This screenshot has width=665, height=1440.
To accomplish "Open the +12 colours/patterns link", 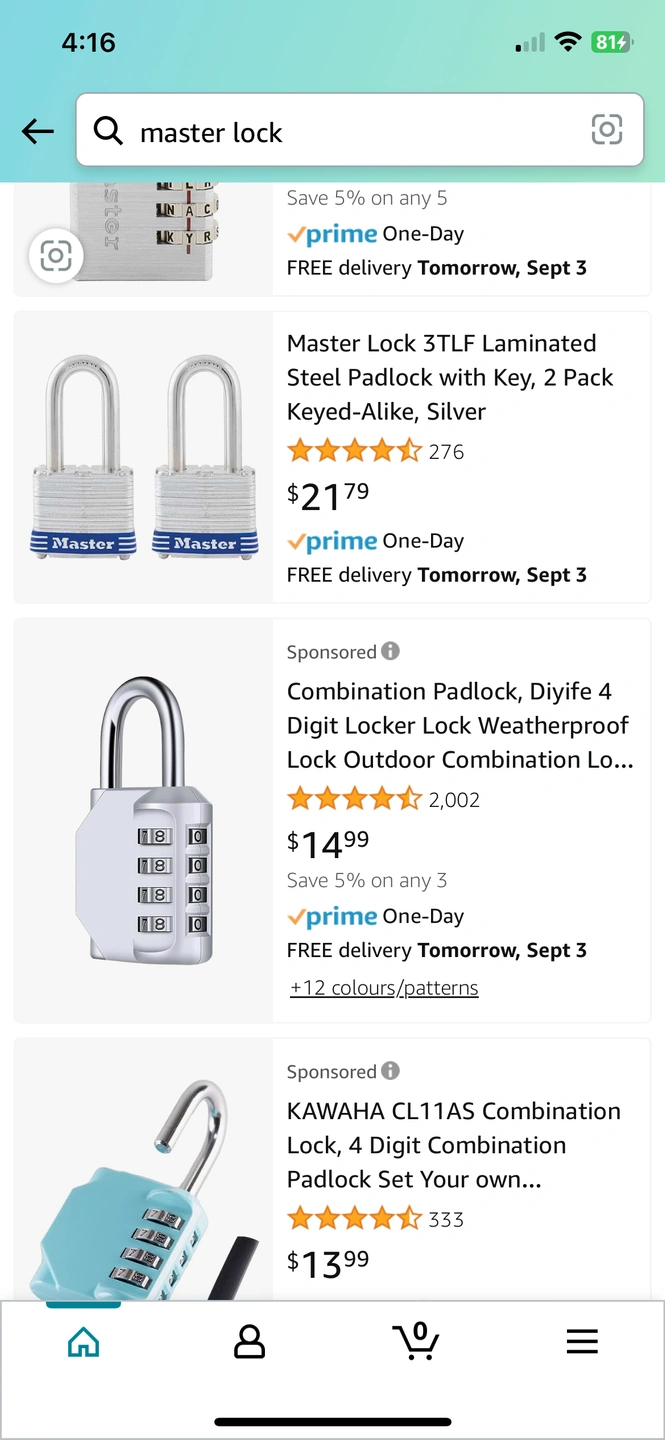I will [384, 988].
